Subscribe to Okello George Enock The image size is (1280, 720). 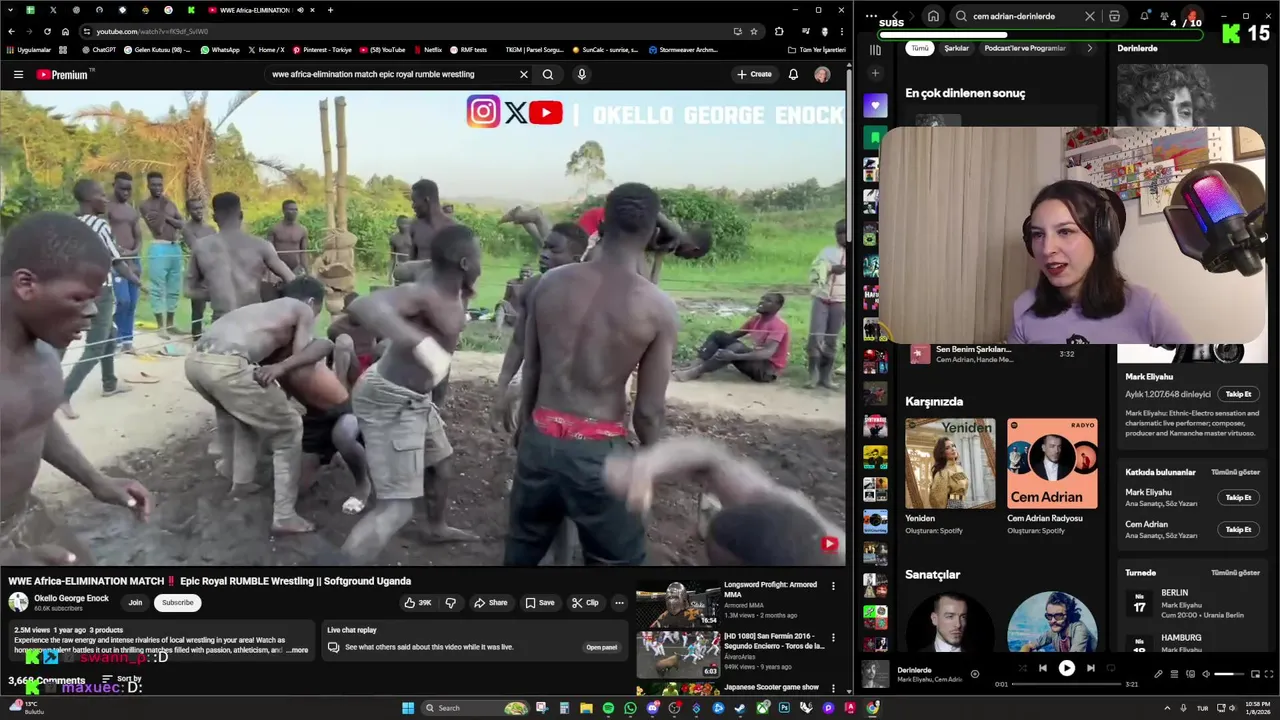177,602
